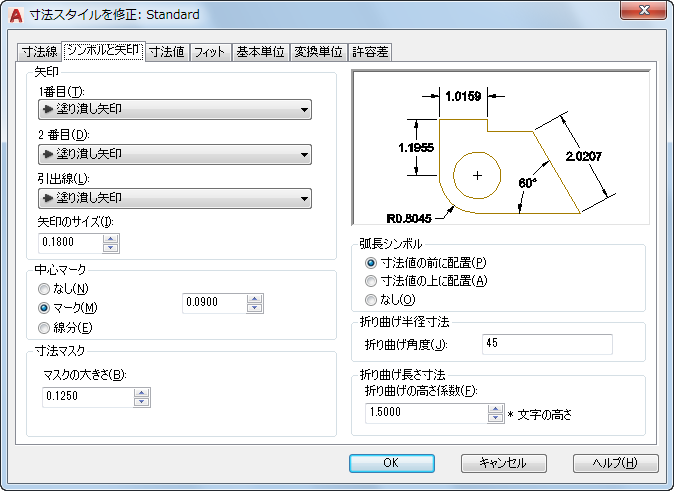
Task: Open the 許容差 tab
Action: coord(370,52)
